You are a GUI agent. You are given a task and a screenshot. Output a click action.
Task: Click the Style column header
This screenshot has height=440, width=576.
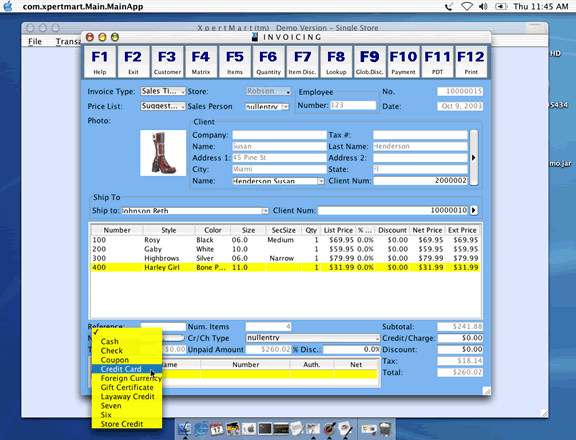pyautogui.click(x=169, y=230)
